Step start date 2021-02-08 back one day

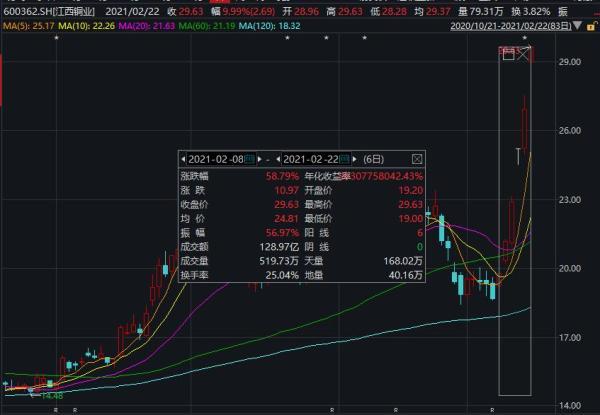183,159
